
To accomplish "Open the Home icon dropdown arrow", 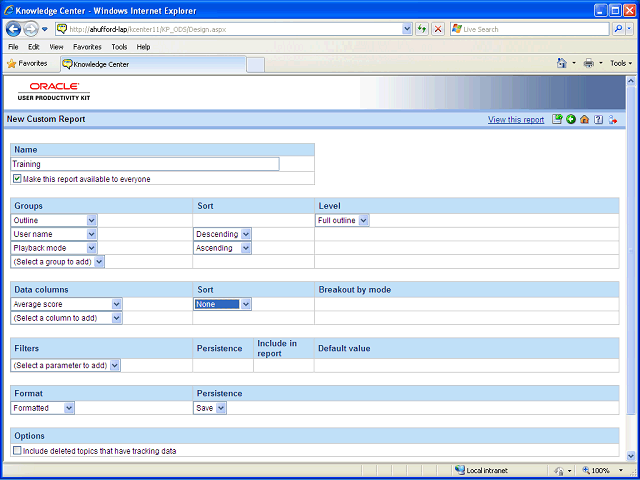I will (574, 63).
